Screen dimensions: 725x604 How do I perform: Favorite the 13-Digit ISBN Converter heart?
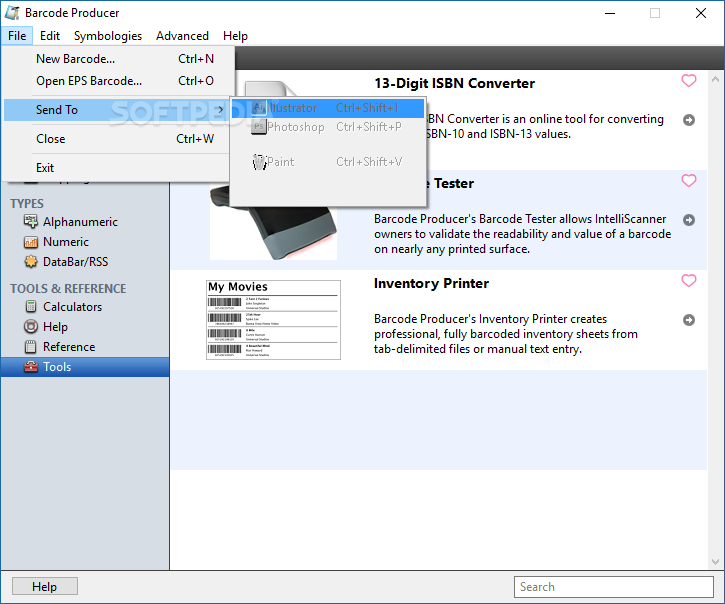(688, 80)
